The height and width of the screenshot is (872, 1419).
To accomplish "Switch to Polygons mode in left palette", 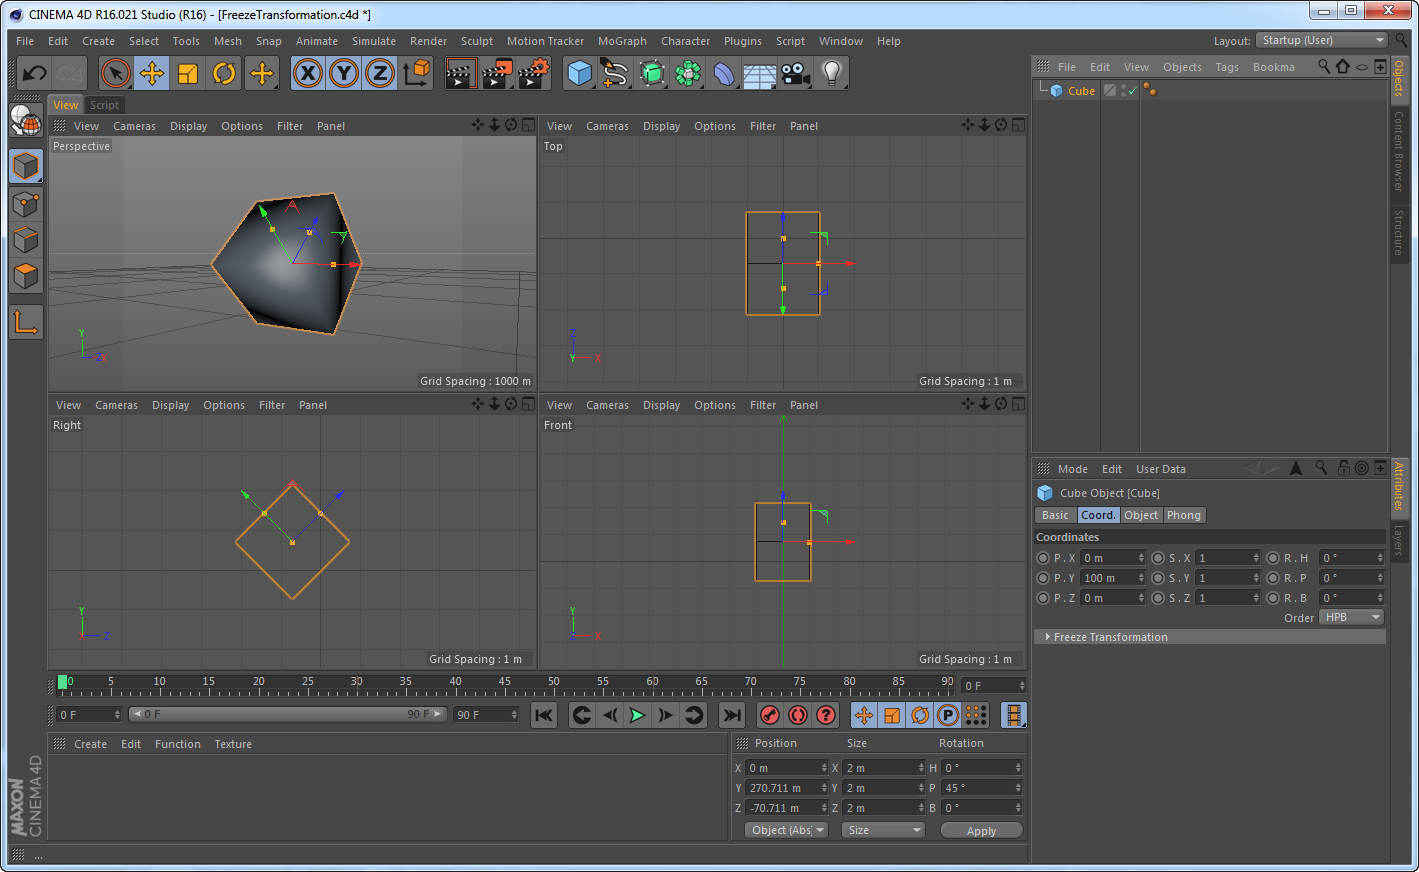I will [x=26, y=275].
